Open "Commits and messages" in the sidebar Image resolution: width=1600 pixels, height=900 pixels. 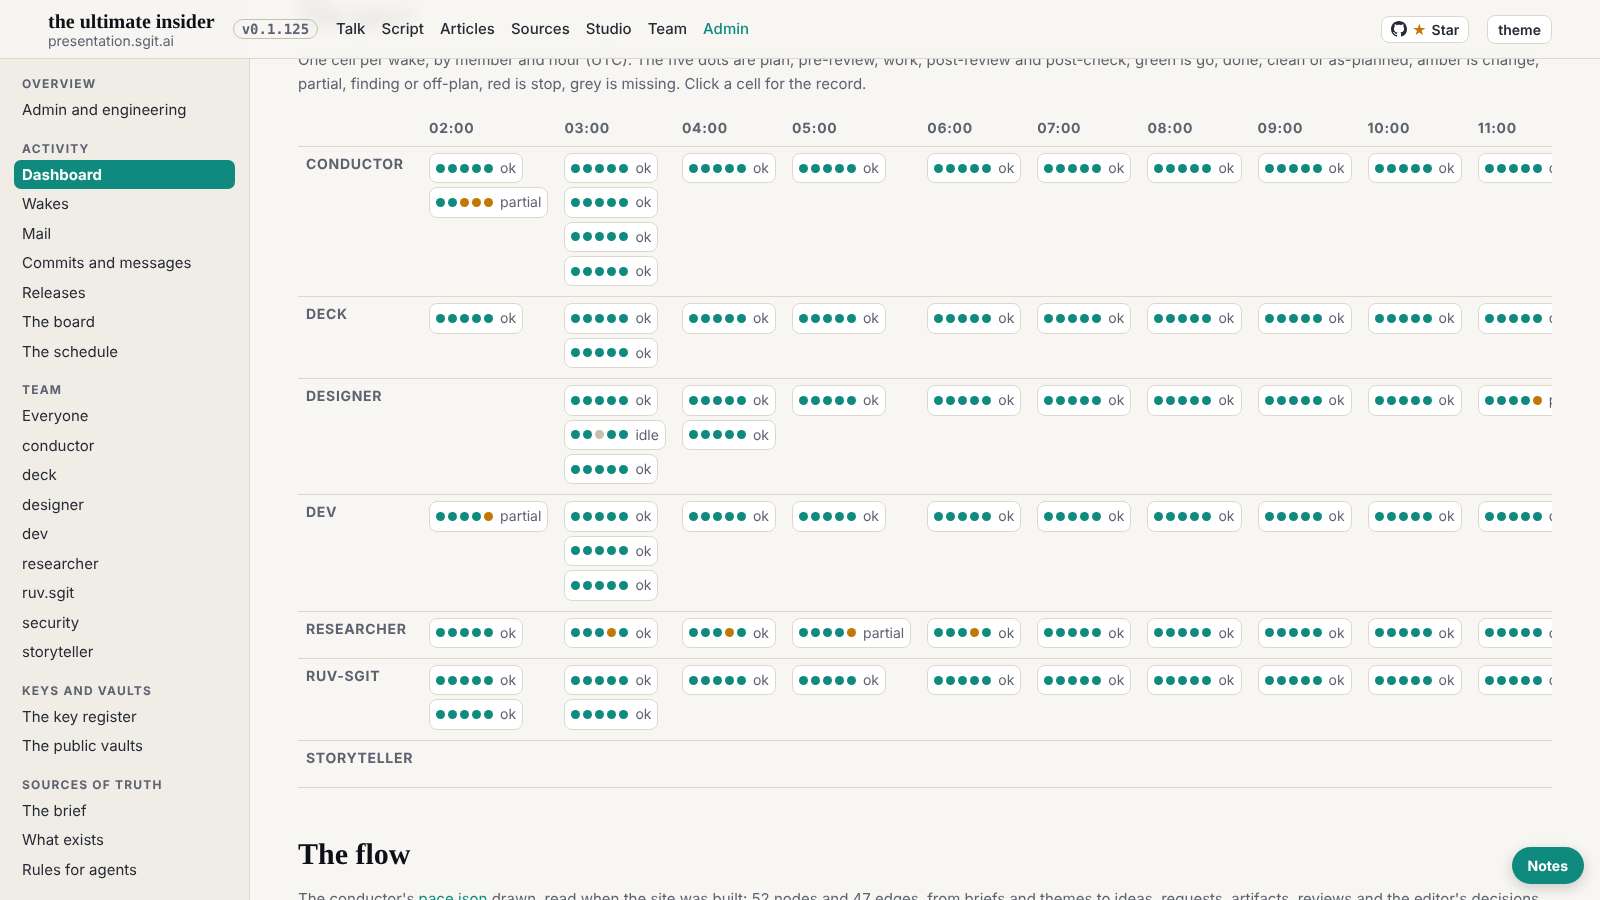coord(124,263)
